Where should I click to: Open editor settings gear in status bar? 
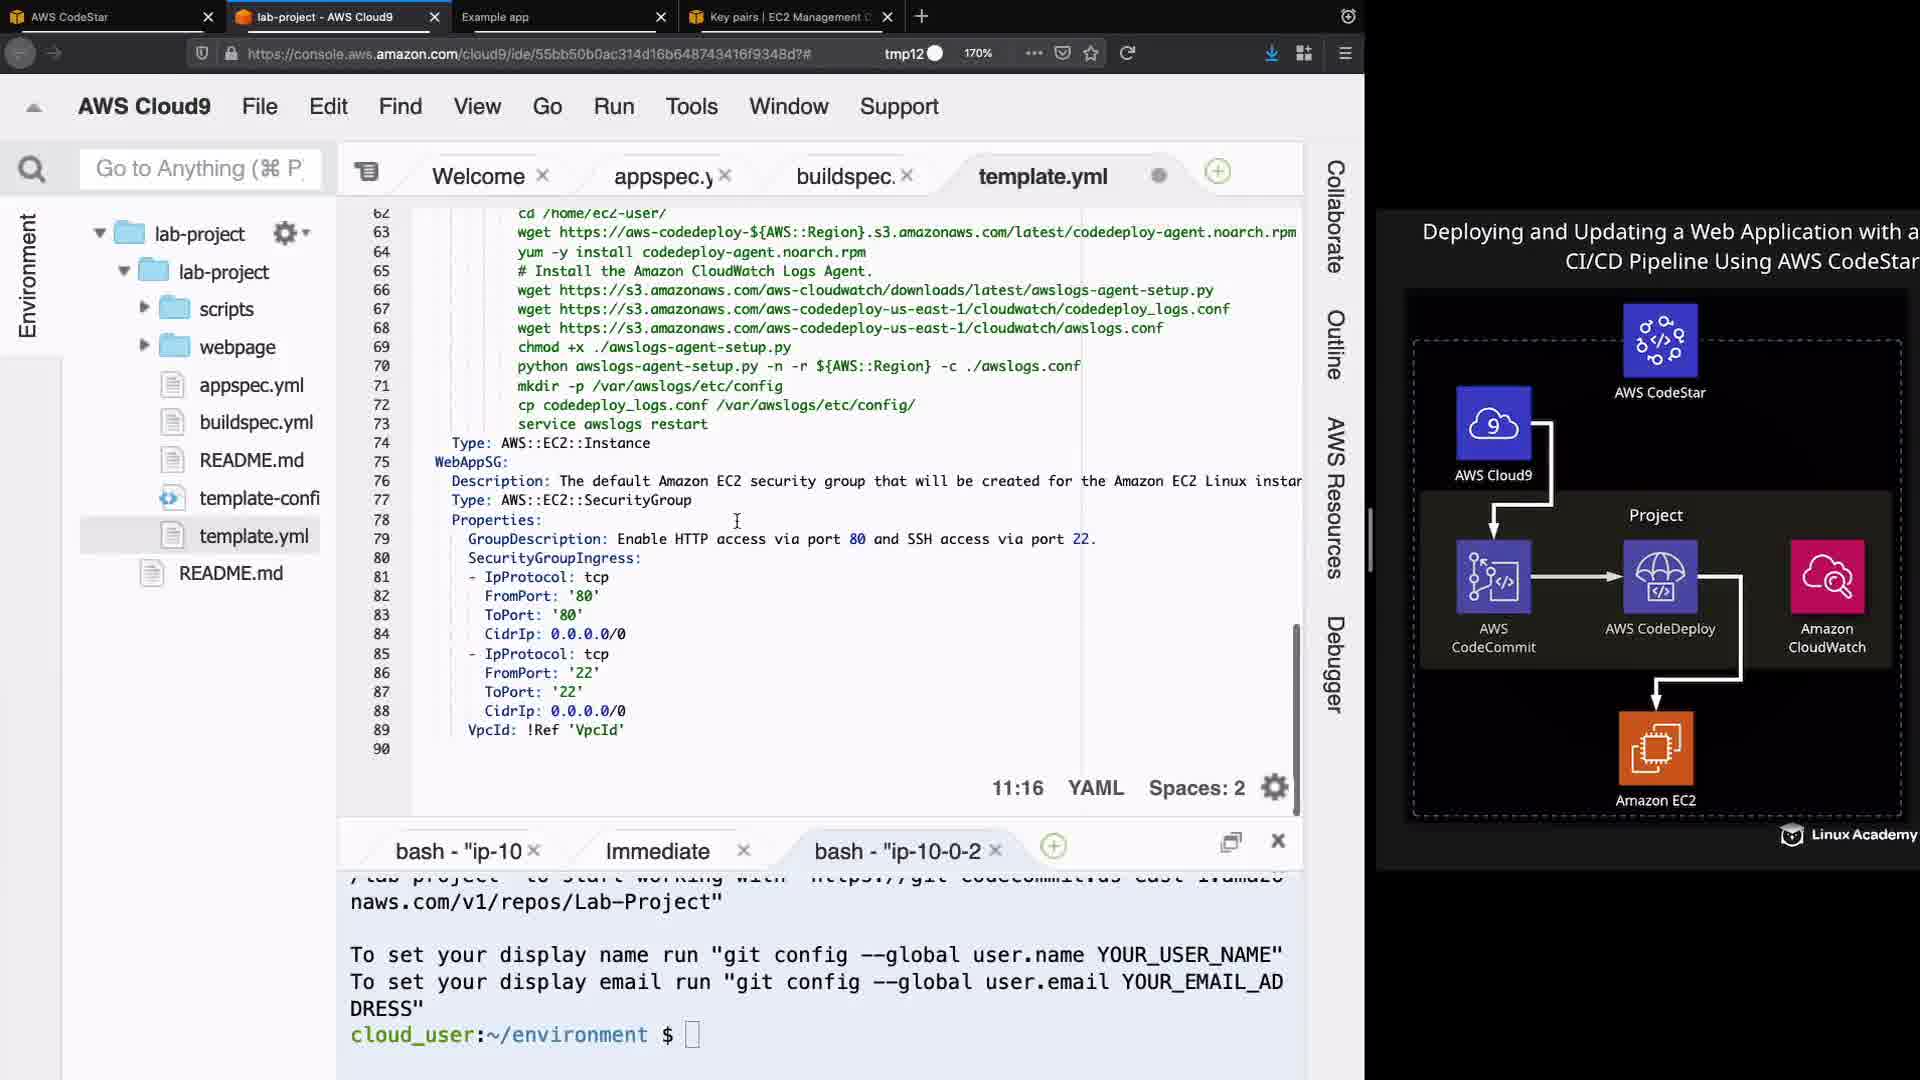point(1274,788)
